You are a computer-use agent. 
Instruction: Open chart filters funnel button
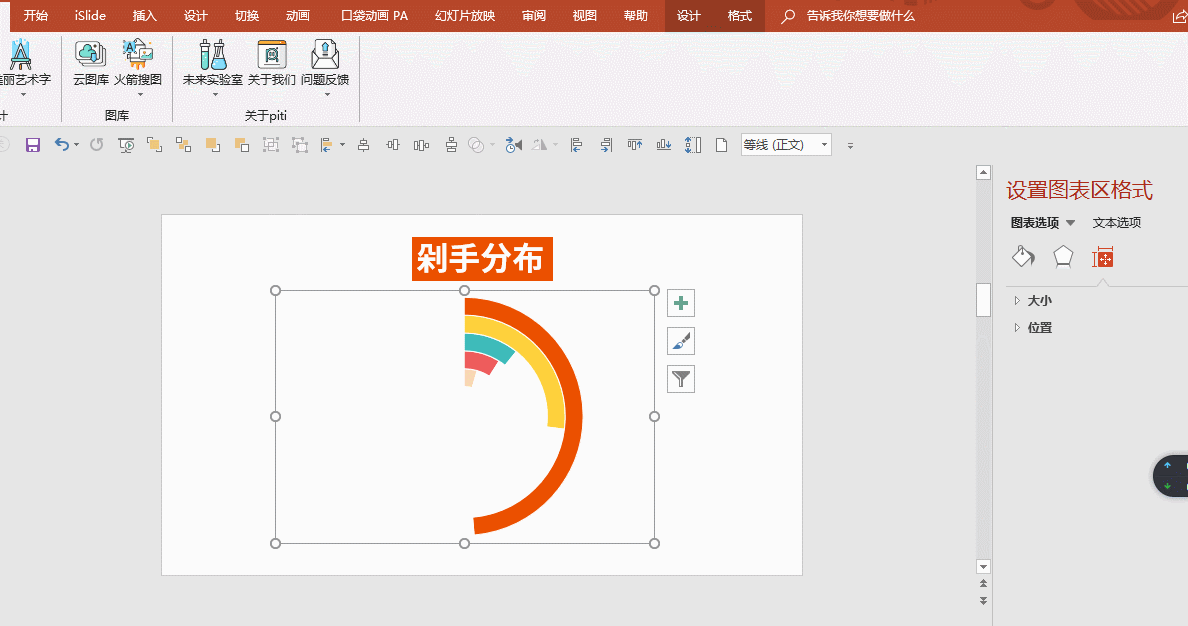[x=681, y=379]
